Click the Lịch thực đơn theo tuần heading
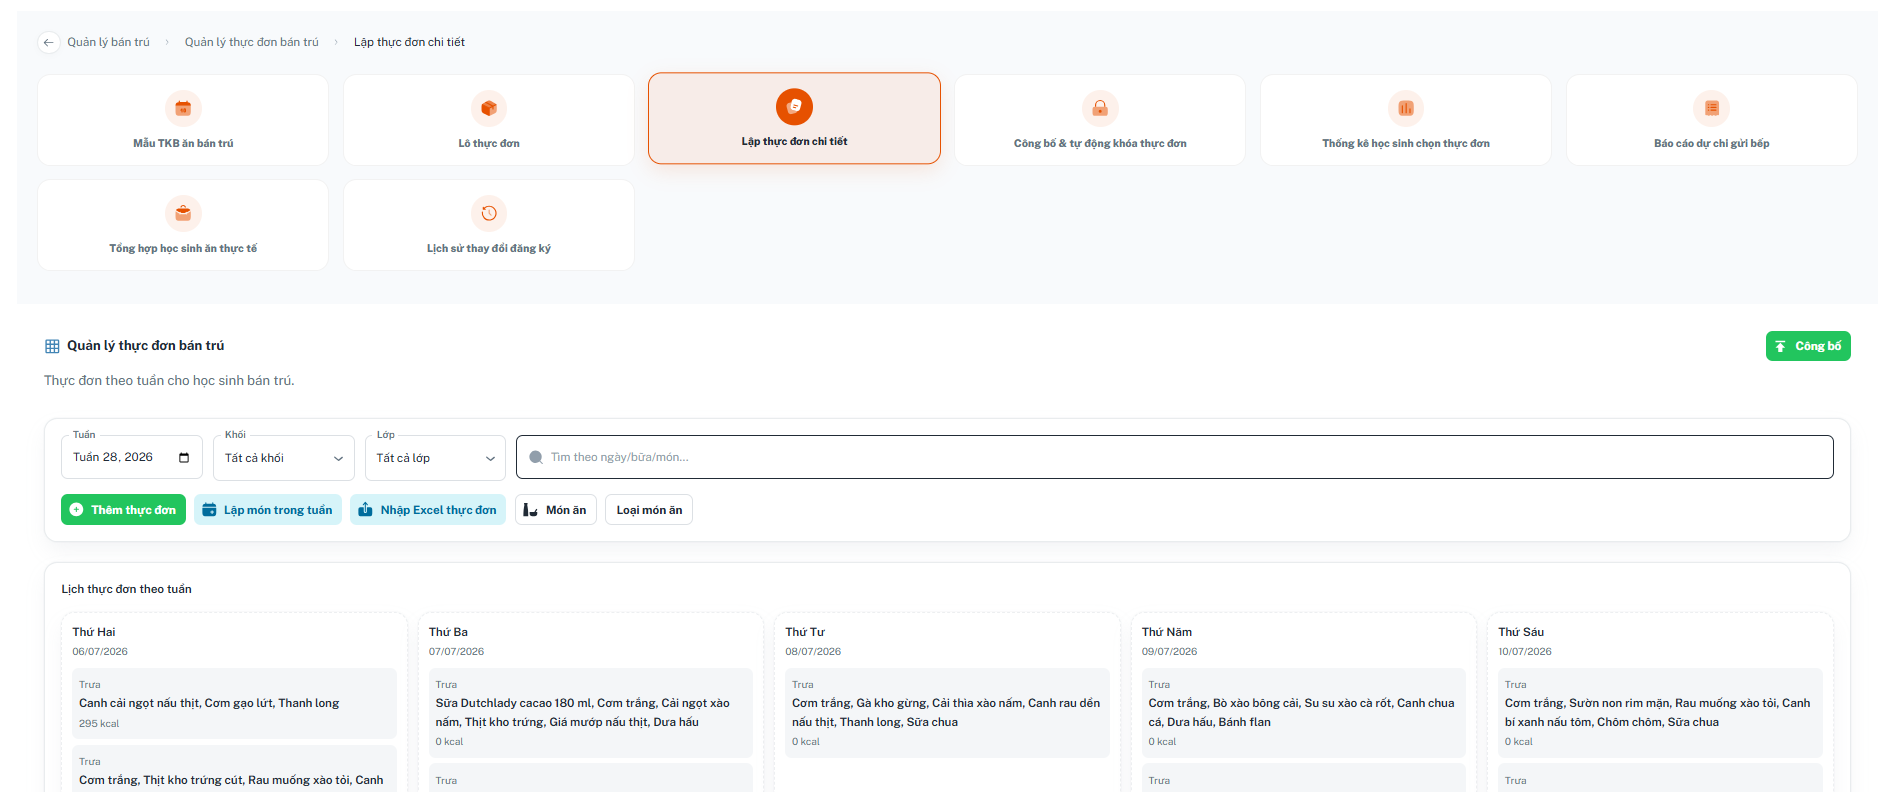 tap(126, 589)
